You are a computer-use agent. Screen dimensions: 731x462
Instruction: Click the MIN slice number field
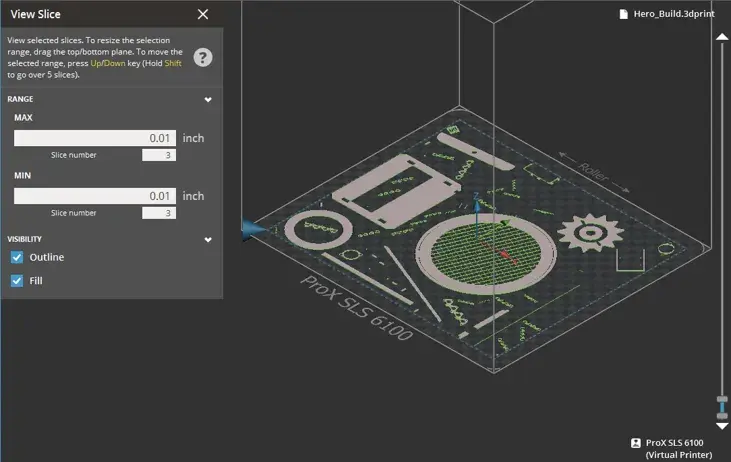click(159, 213)
